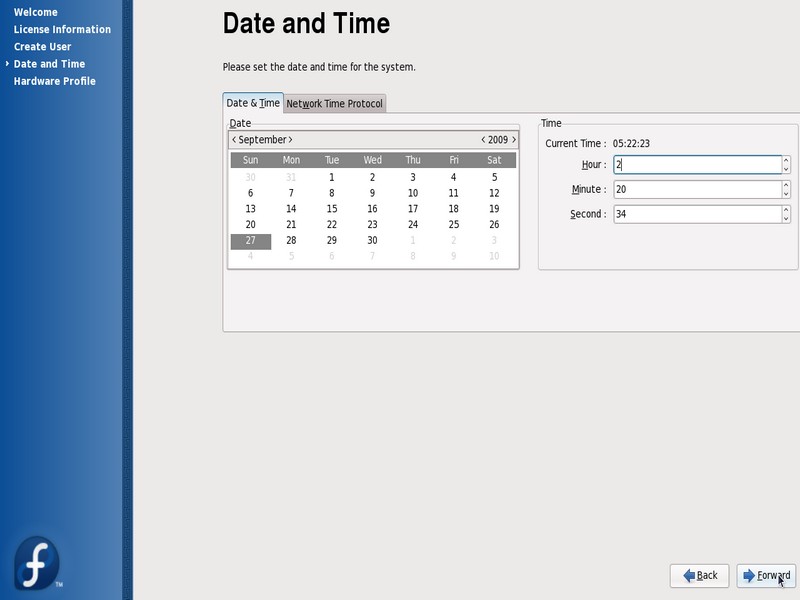This screenshot has width=800, height=600.
Task: Click the Fedora logo in the sidebar
Action: point(37,562)
